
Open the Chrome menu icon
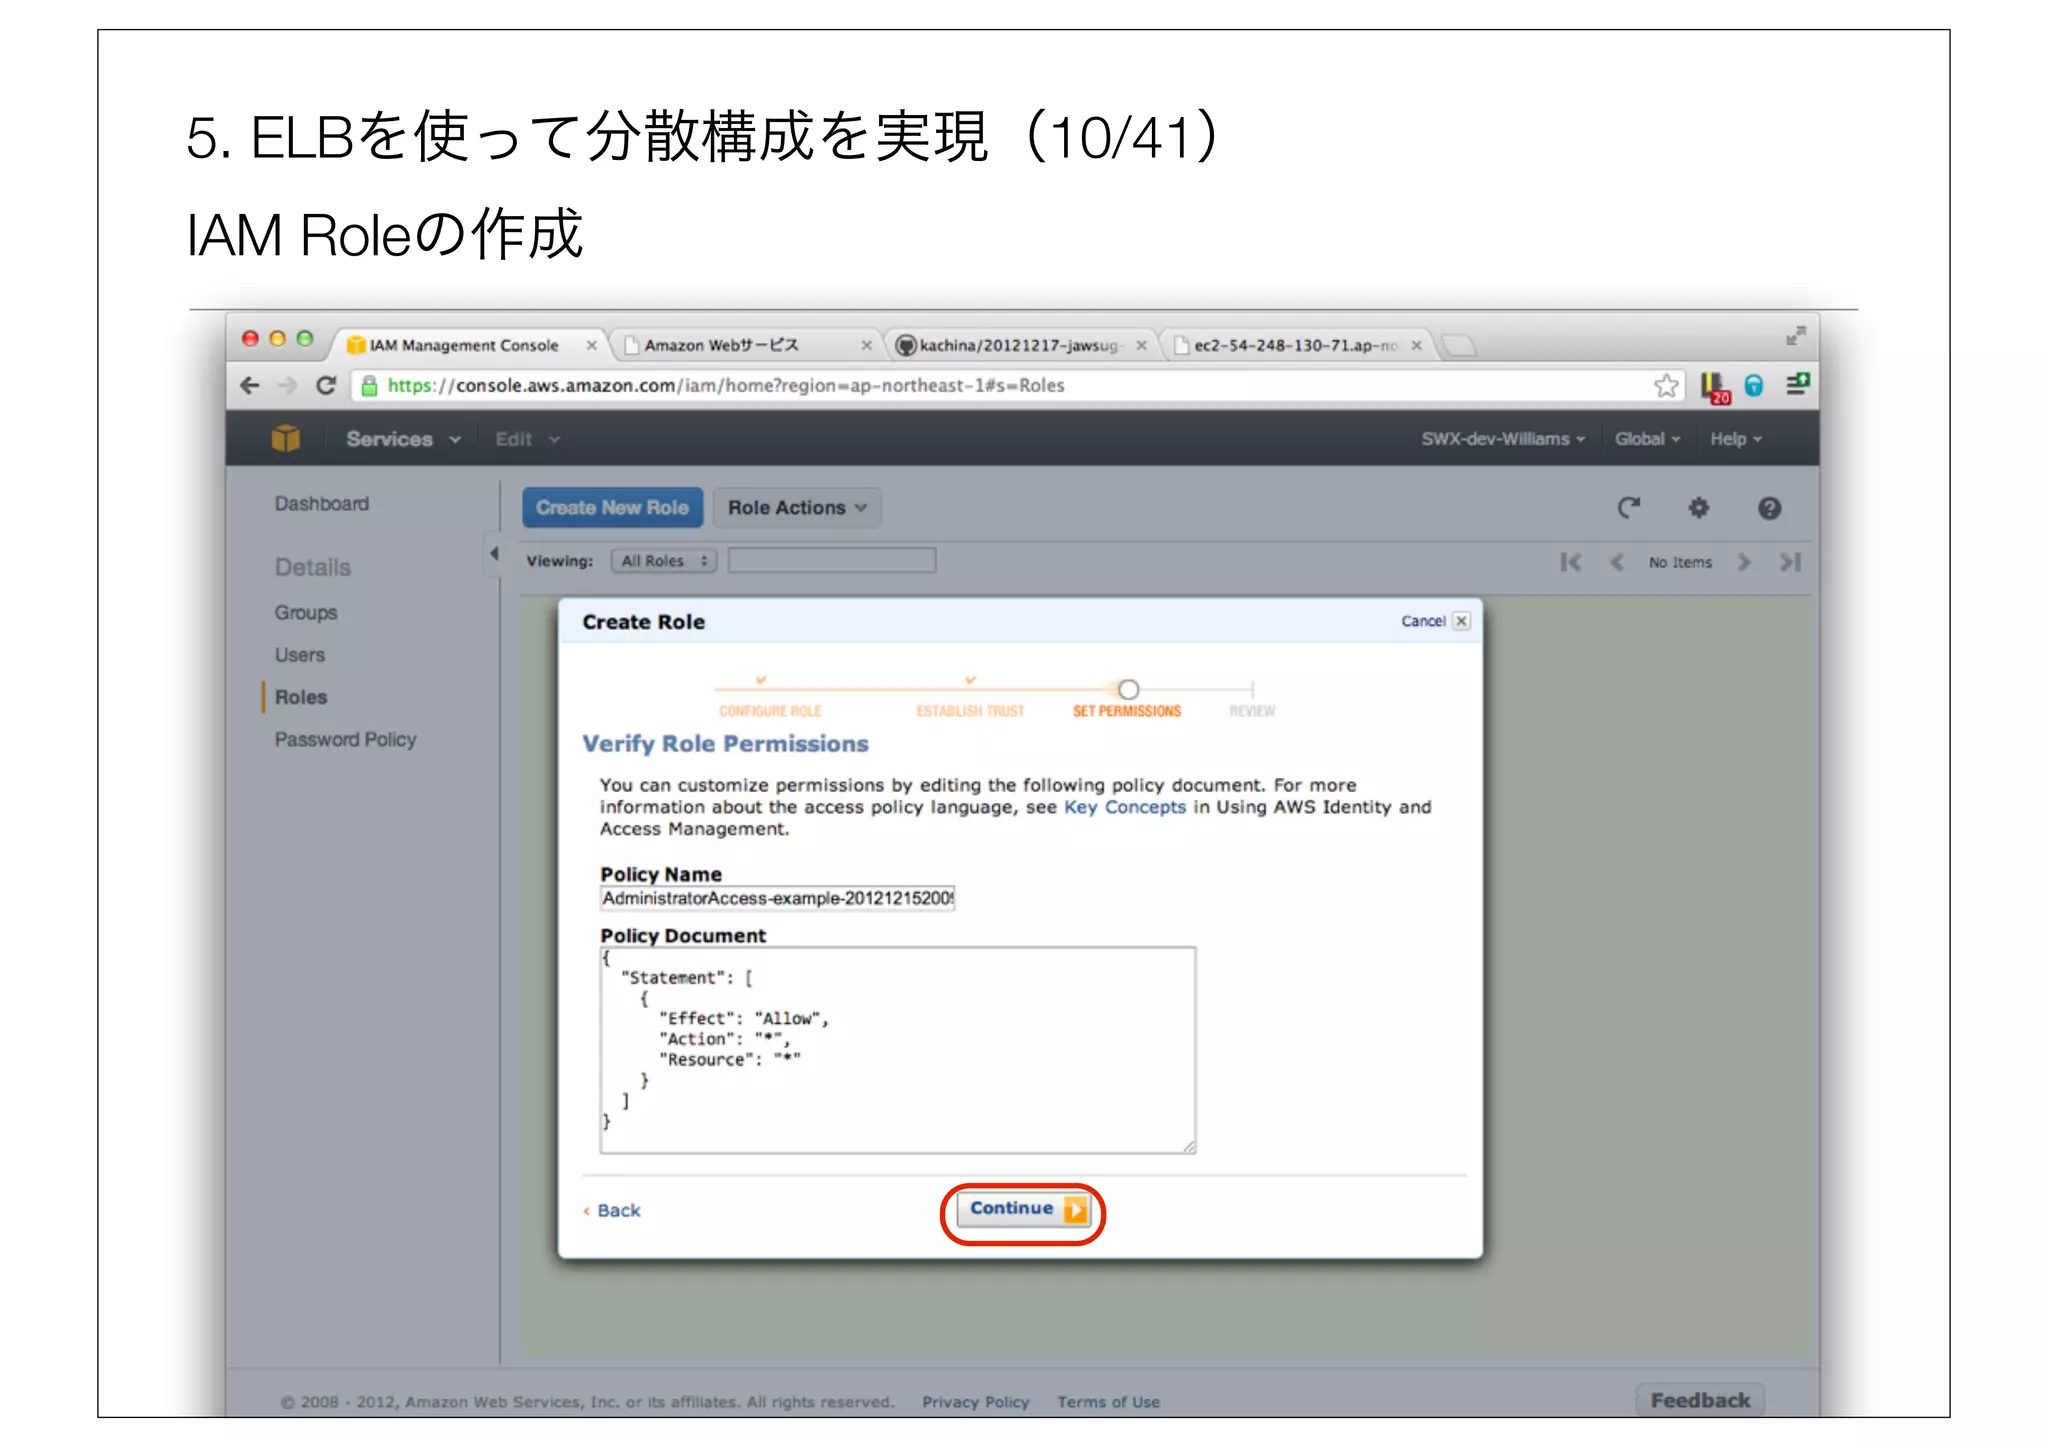[1798, 384]
